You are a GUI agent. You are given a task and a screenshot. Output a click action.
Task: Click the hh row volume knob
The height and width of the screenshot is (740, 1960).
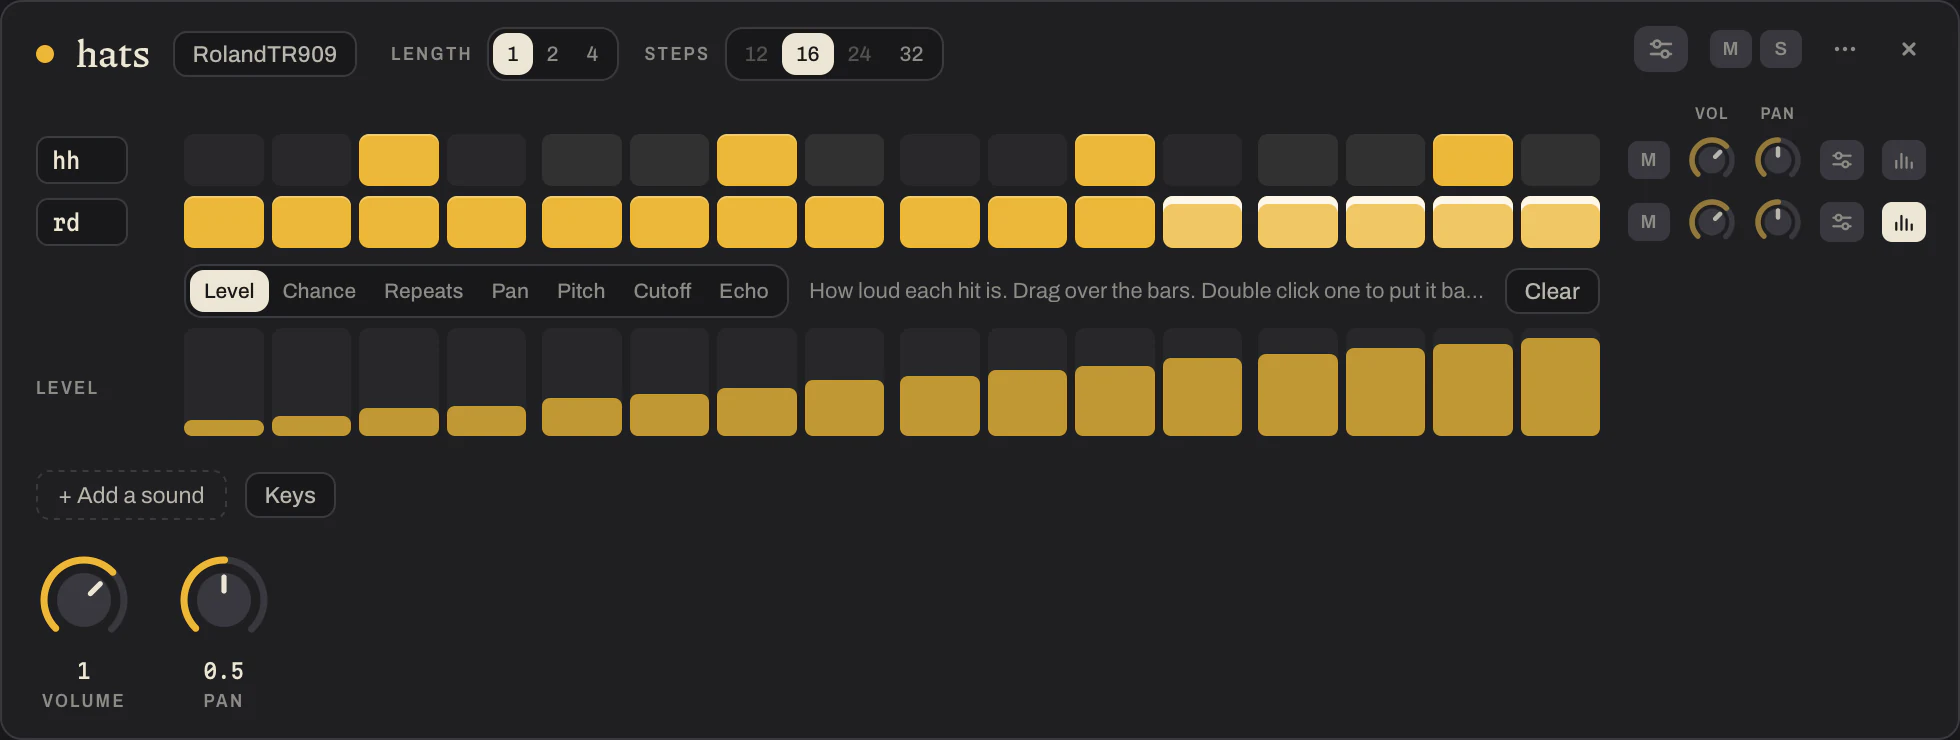1711,160
